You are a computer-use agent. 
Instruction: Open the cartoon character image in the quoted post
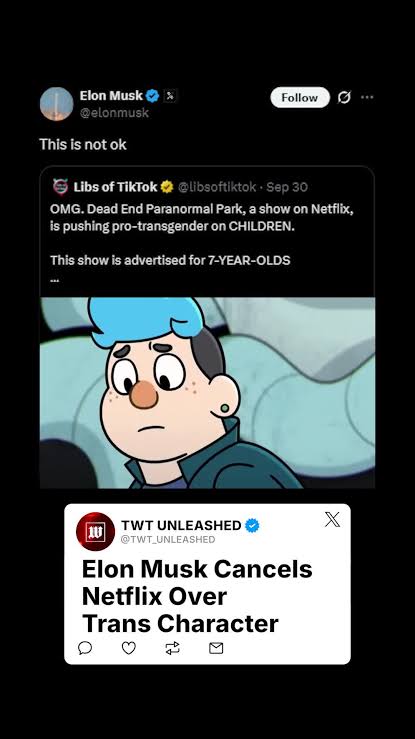click(x=207, y=393)
